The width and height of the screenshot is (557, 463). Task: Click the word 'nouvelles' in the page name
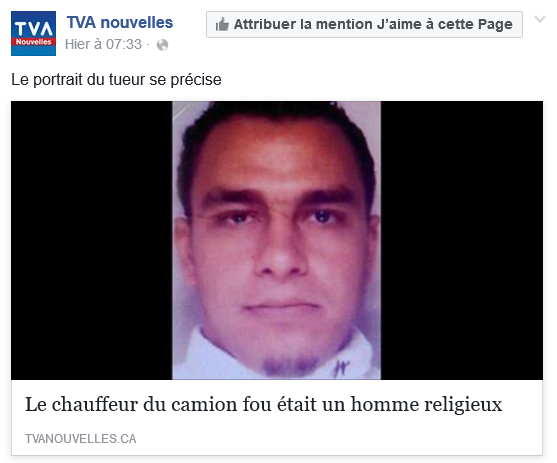(x=137, y=22)
